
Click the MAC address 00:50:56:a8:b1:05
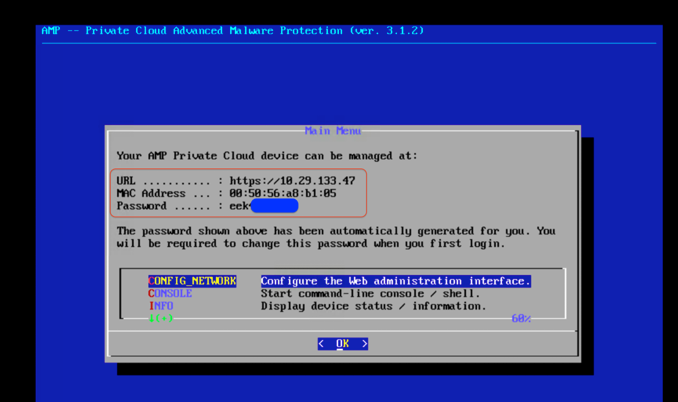(x=283, y=193)
